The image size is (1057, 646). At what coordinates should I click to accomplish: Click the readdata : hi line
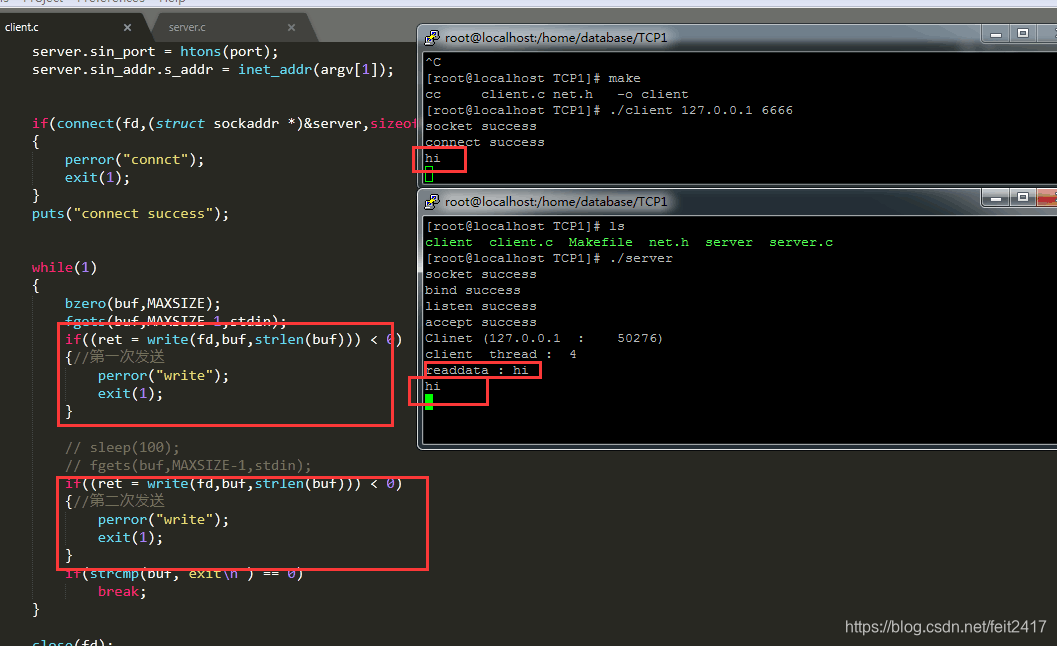tap(477, 371)
